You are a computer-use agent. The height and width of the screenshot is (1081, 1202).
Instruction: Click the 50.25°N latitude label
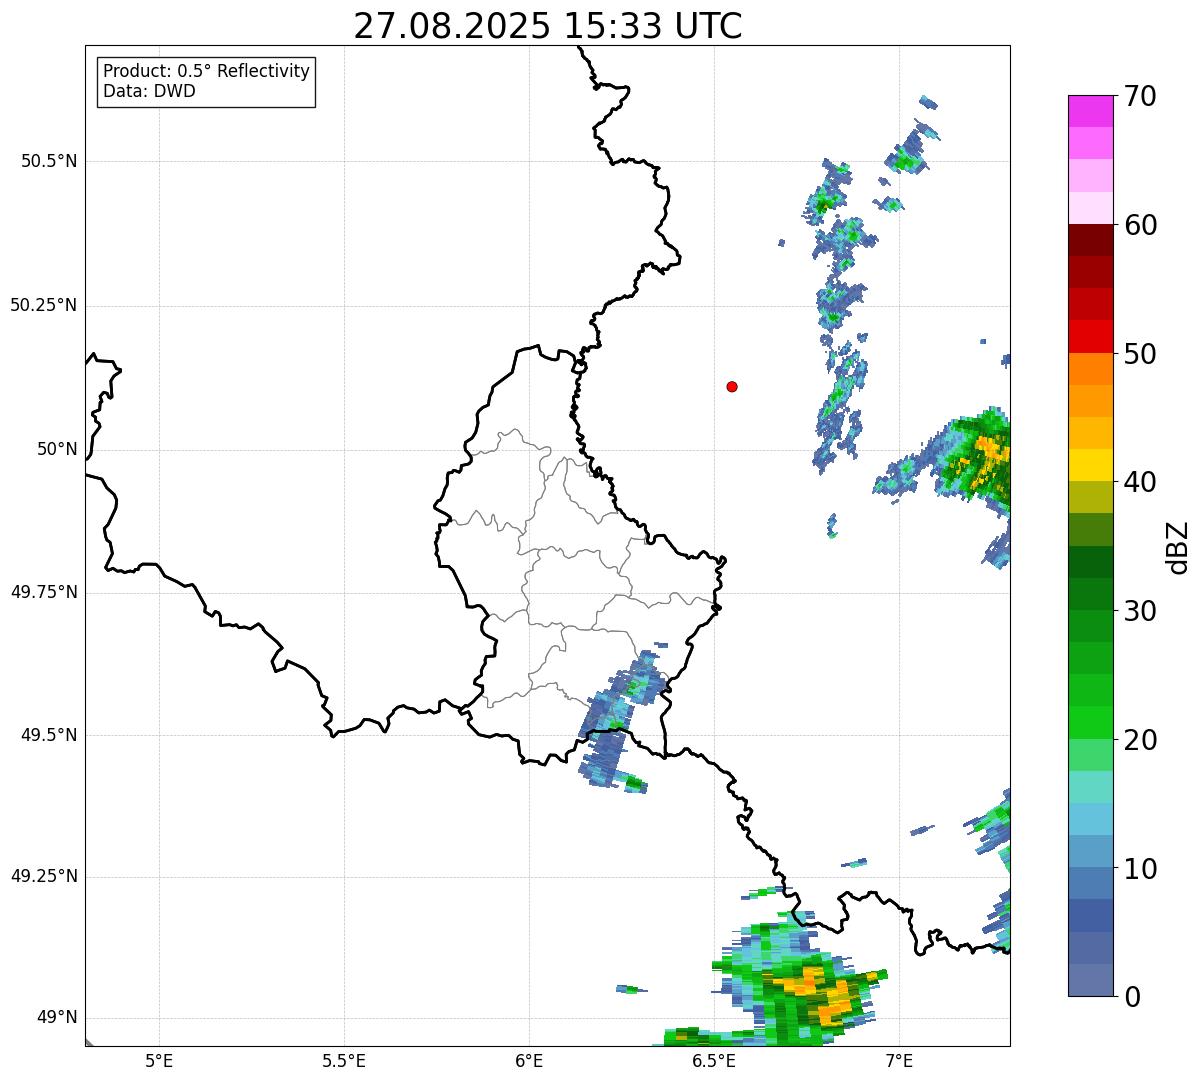click(x=43, y=305)
